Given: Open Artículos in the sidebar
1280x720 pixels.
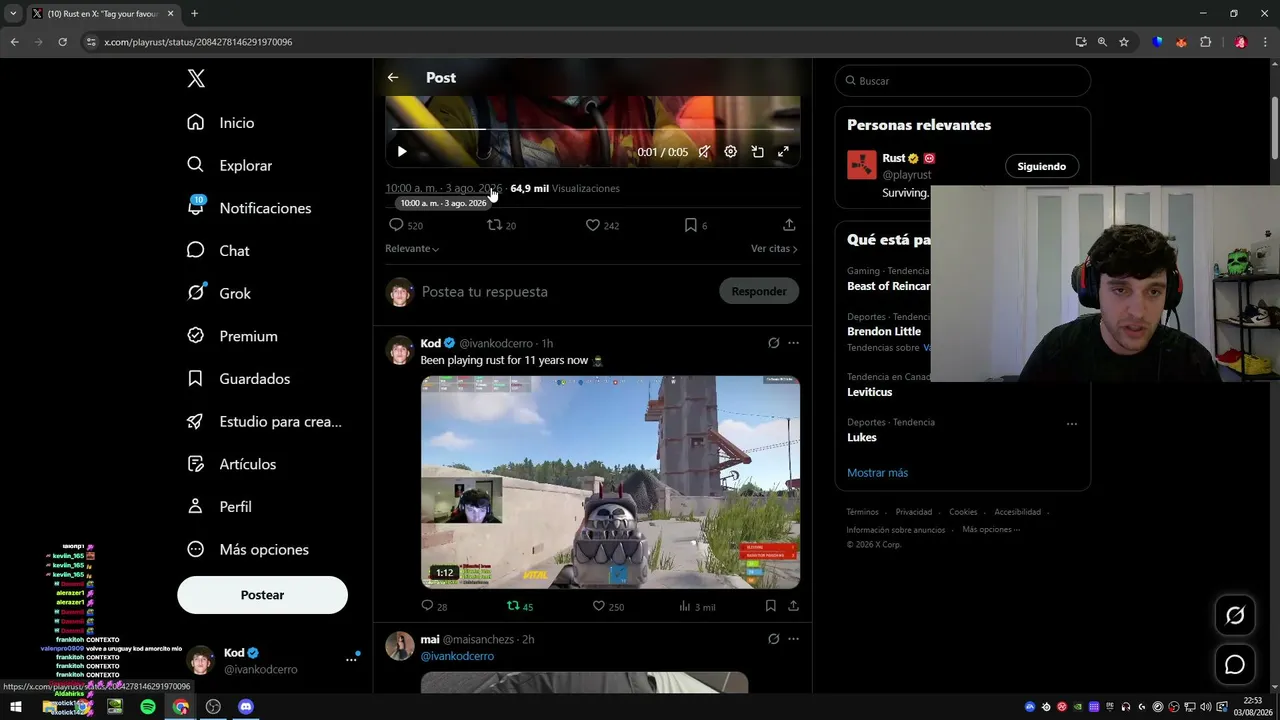Looking at the screenshot, I should pyautogui.click(x=231, y=464).
